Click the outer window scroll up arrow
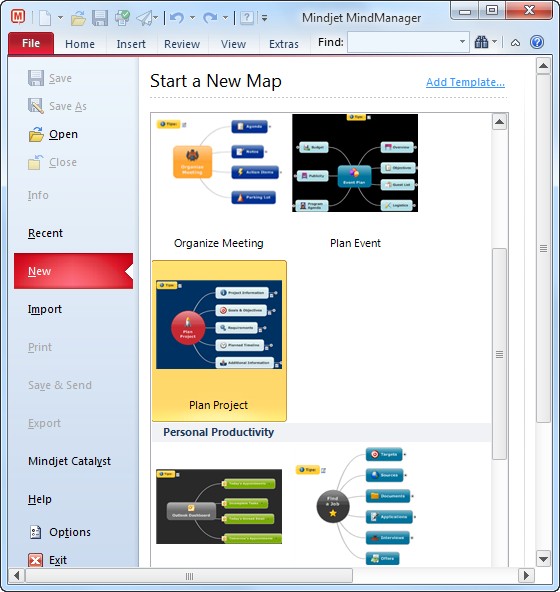Image resolution: width=560 pixels, height=592 pixels. (x=543, y=66)
